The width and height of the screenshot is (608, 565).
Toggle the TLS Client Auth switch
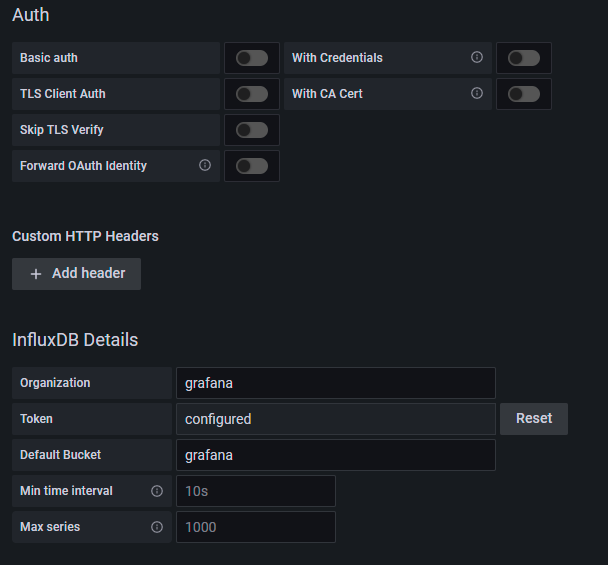[252, 94]
